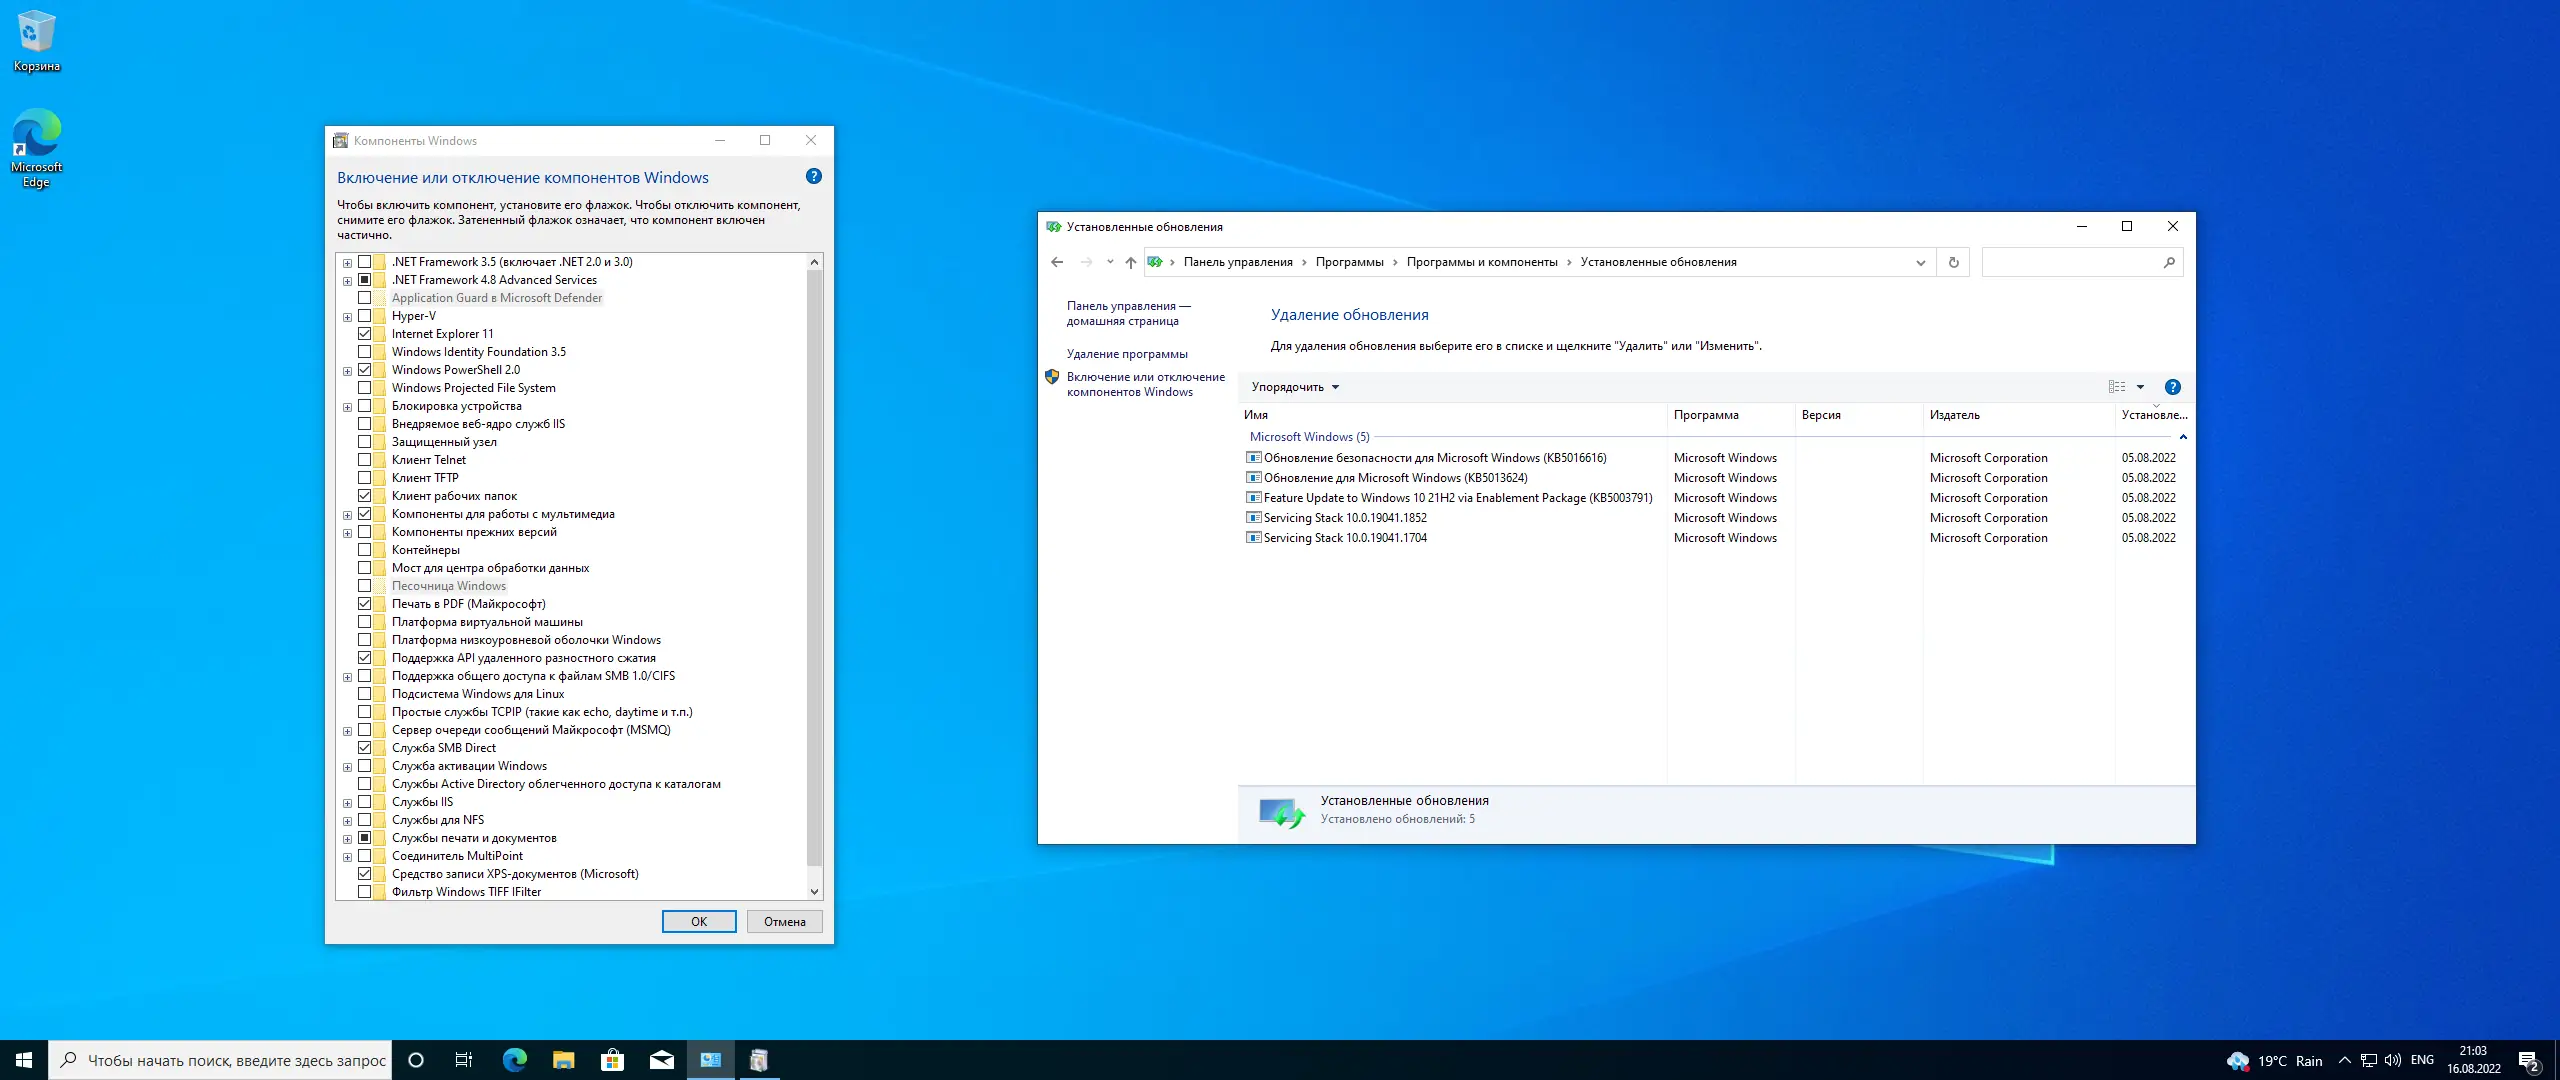
Task: Click the Task View taskbar icon
Action: [x=464, y=1060]
